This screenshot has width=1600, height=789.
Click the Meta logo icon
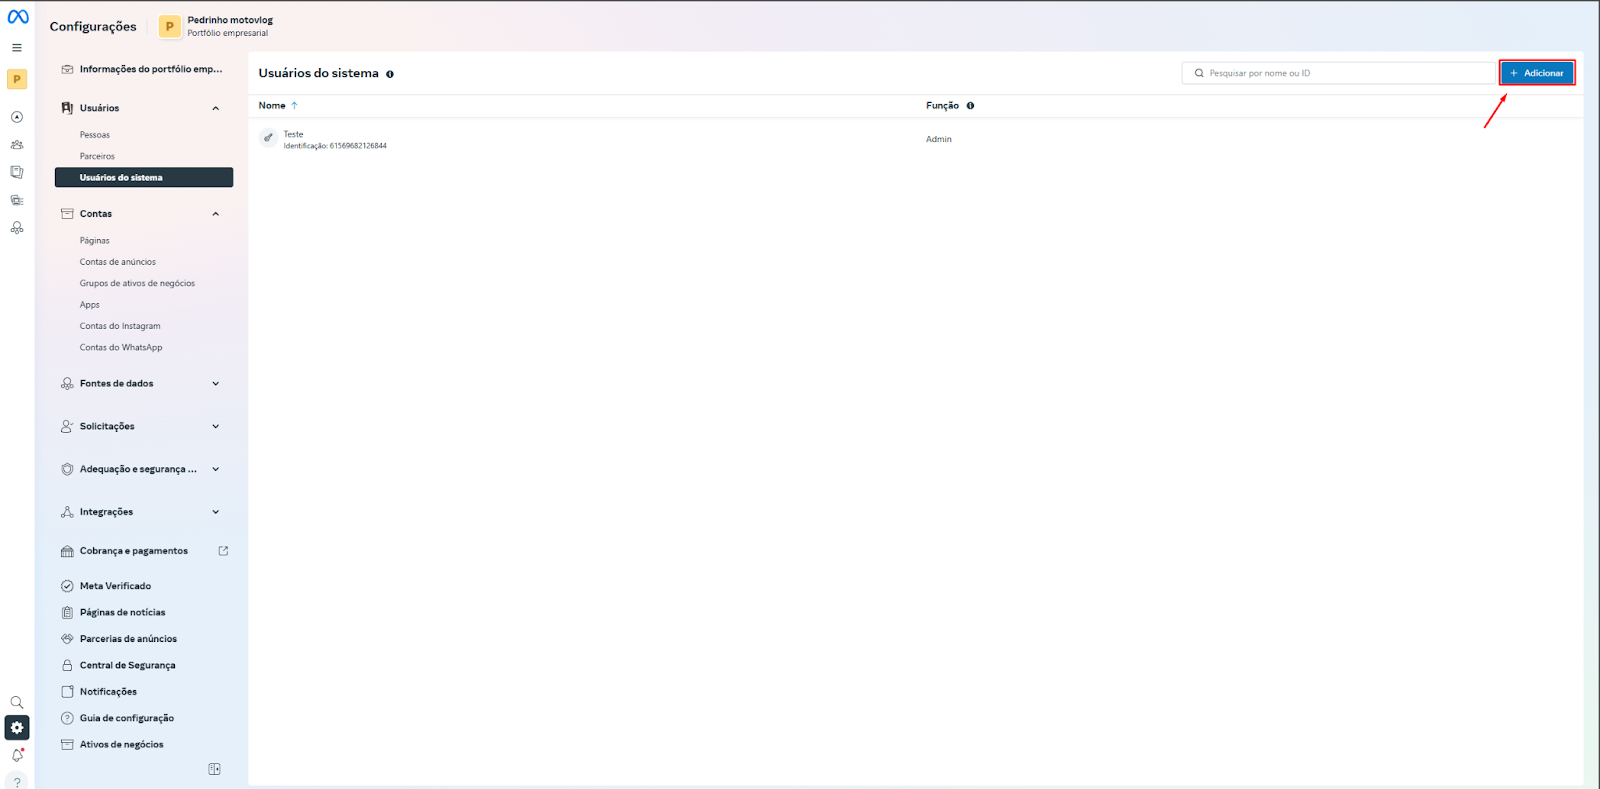click(x=18, y=17)
